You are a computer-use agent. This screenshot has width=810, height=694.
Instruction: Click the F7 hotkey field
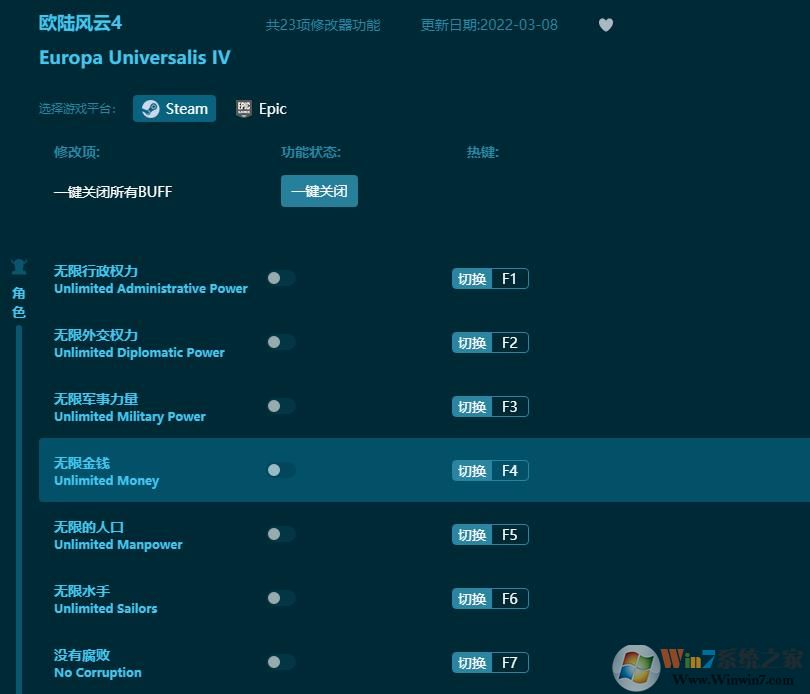(x=510, y=663)
